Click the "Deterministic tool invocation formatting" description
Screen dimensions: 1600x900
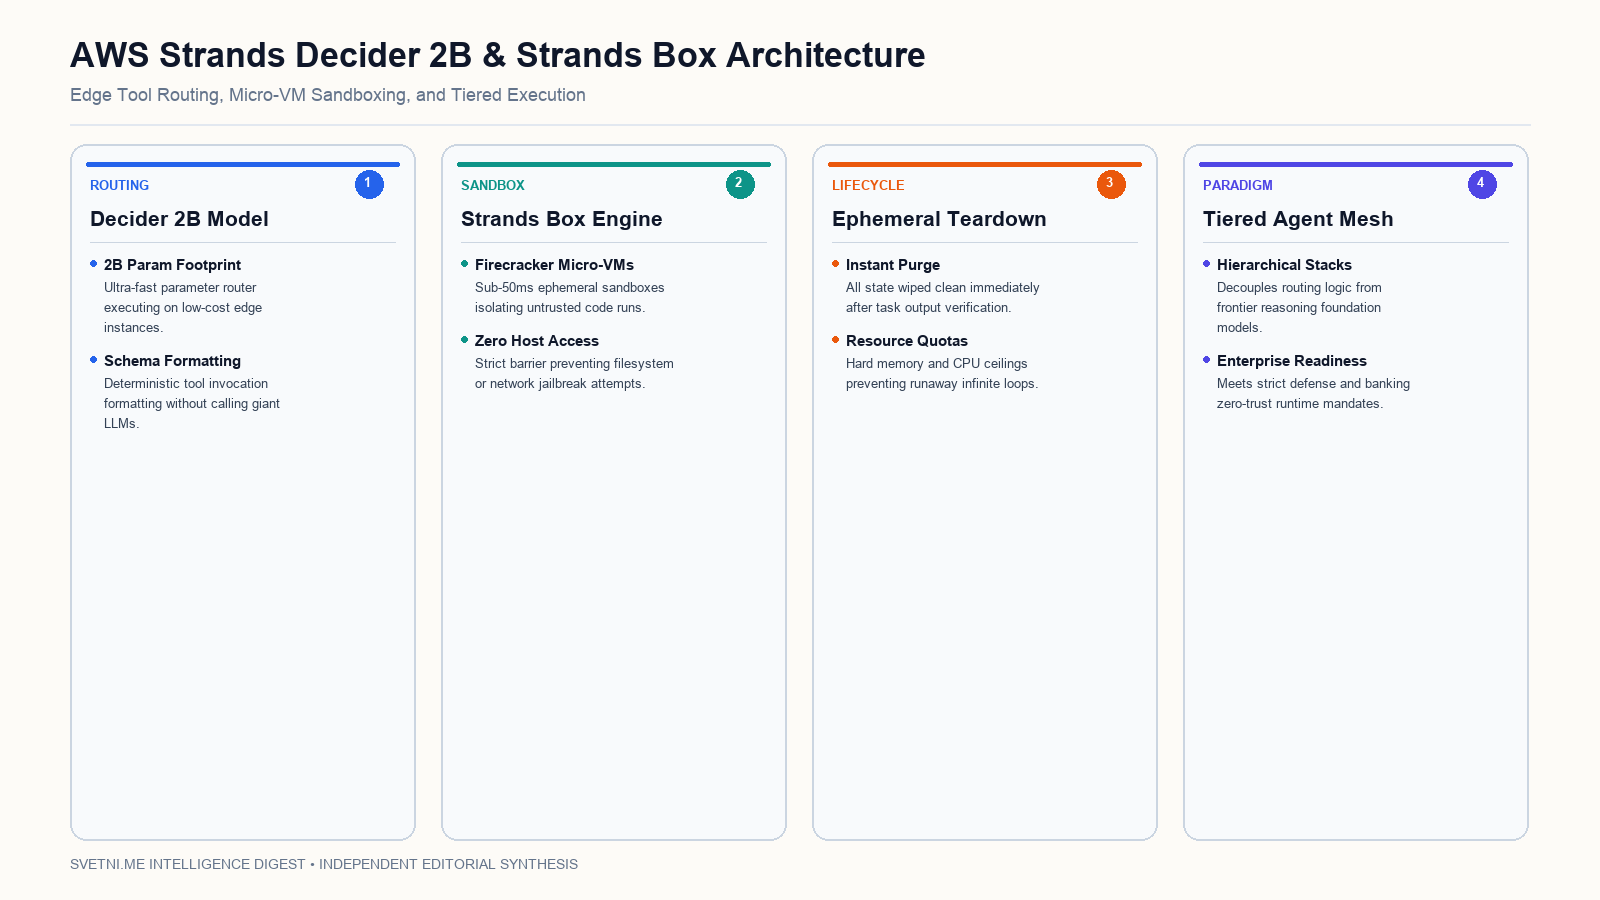pyautogui.click(x=192, y=404)
